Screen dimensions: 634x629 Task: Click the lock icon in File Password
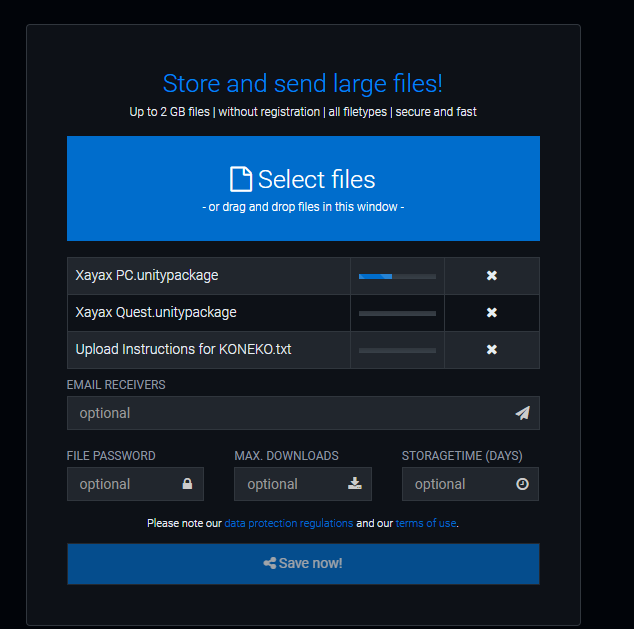pyautogui.click(x=187, y=484)
